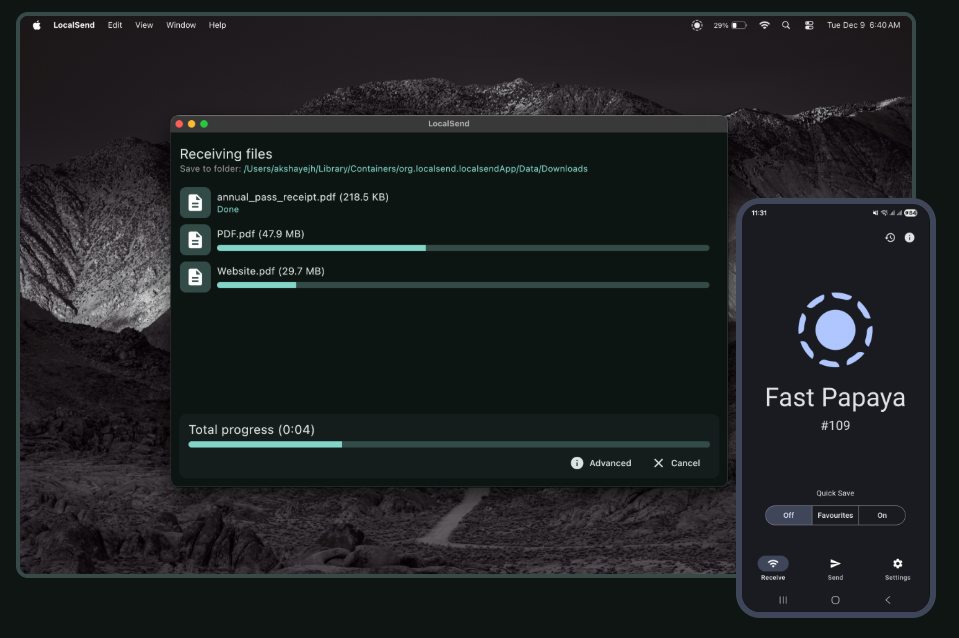Viewport: 959px width, 638px height.
Task: Click the annual_pass_receipt.pdf file icon
Action: 195,202
